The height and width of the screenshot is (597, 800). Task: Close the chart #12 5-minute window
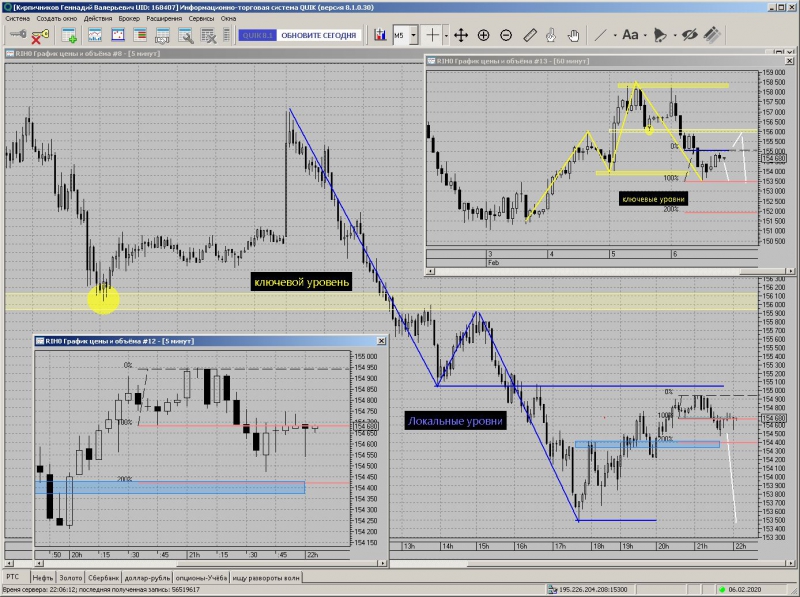pyautogui.click(x=381, y=341)
